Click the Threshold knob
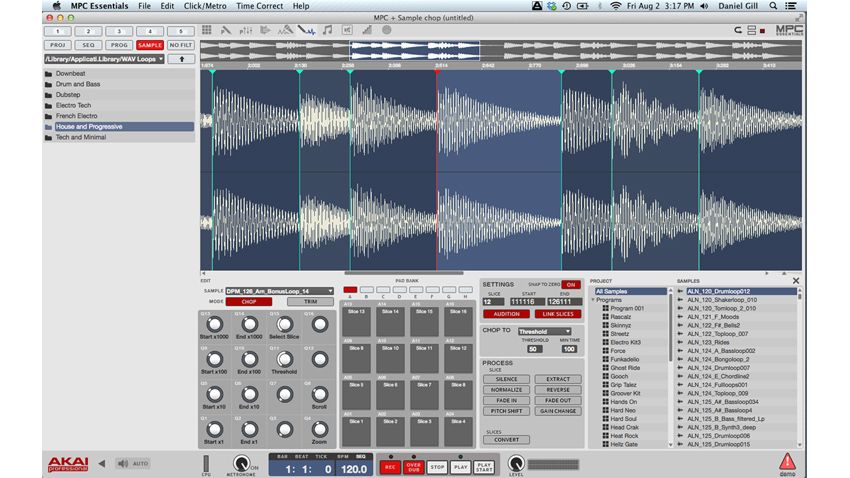 285,359
